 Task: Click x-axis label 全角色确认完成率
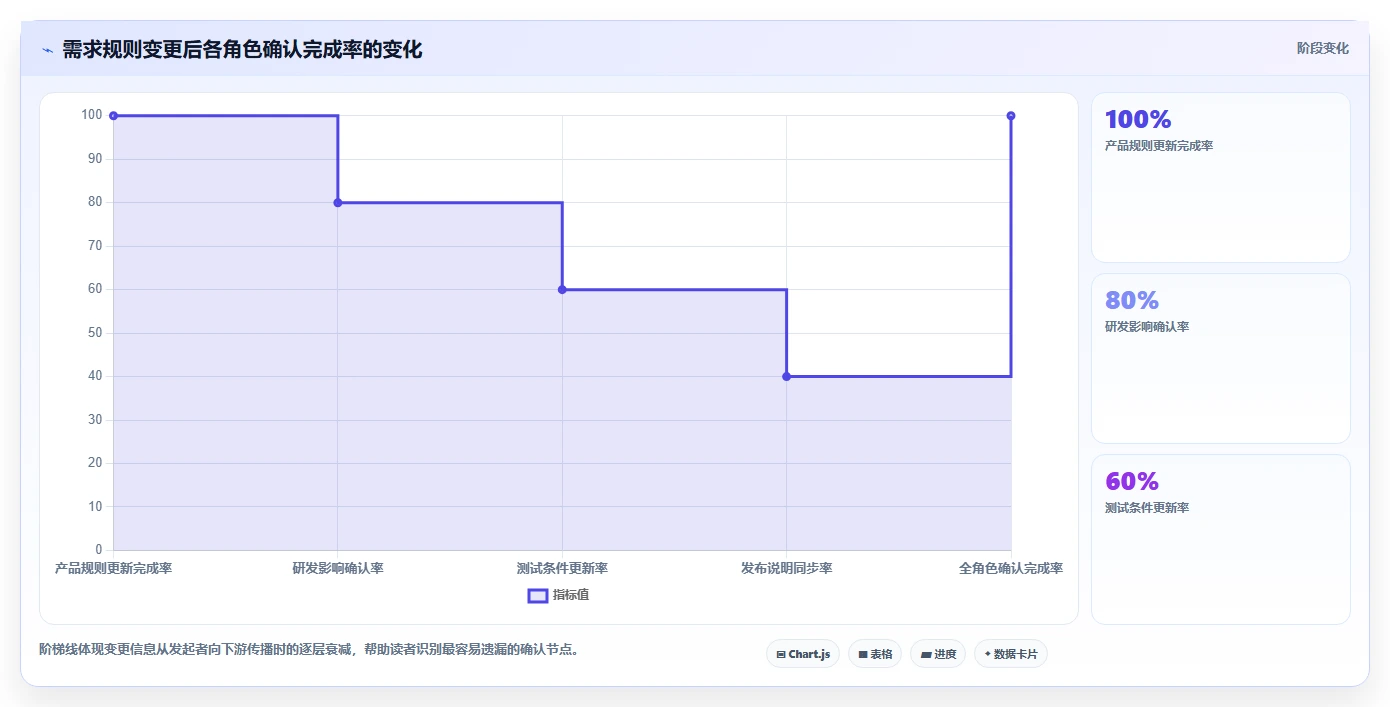[x=1011, y=569]
